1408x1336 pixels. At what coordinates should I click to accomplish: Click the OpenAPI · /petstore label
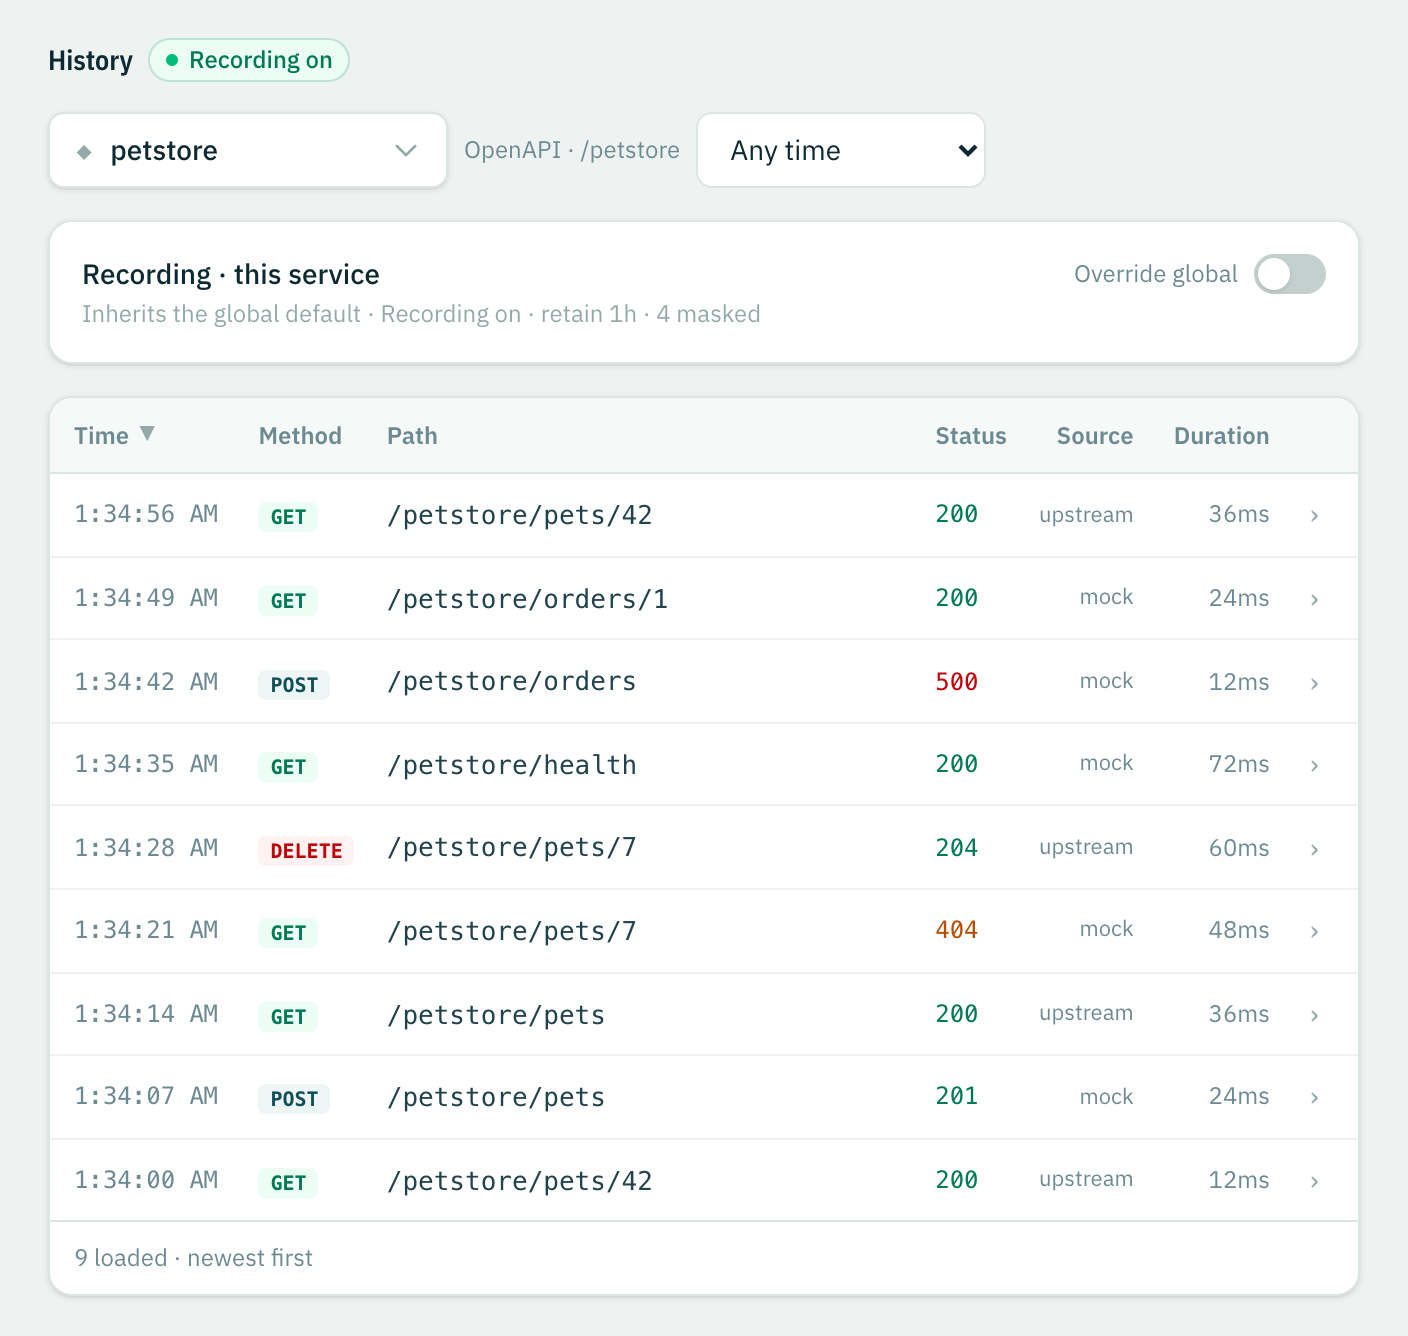pos(572,150)
